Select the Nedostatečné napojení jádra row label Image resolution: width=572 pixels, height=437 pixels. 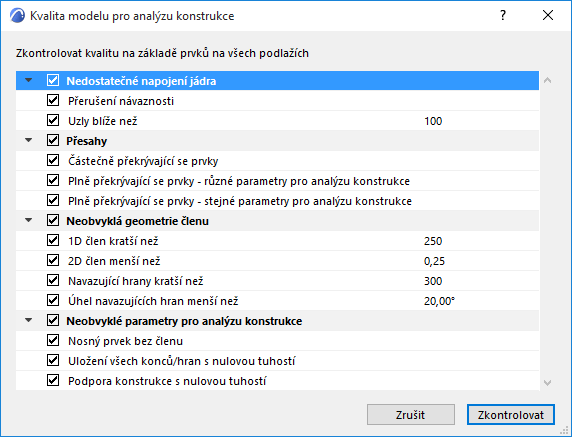[141, 81]
